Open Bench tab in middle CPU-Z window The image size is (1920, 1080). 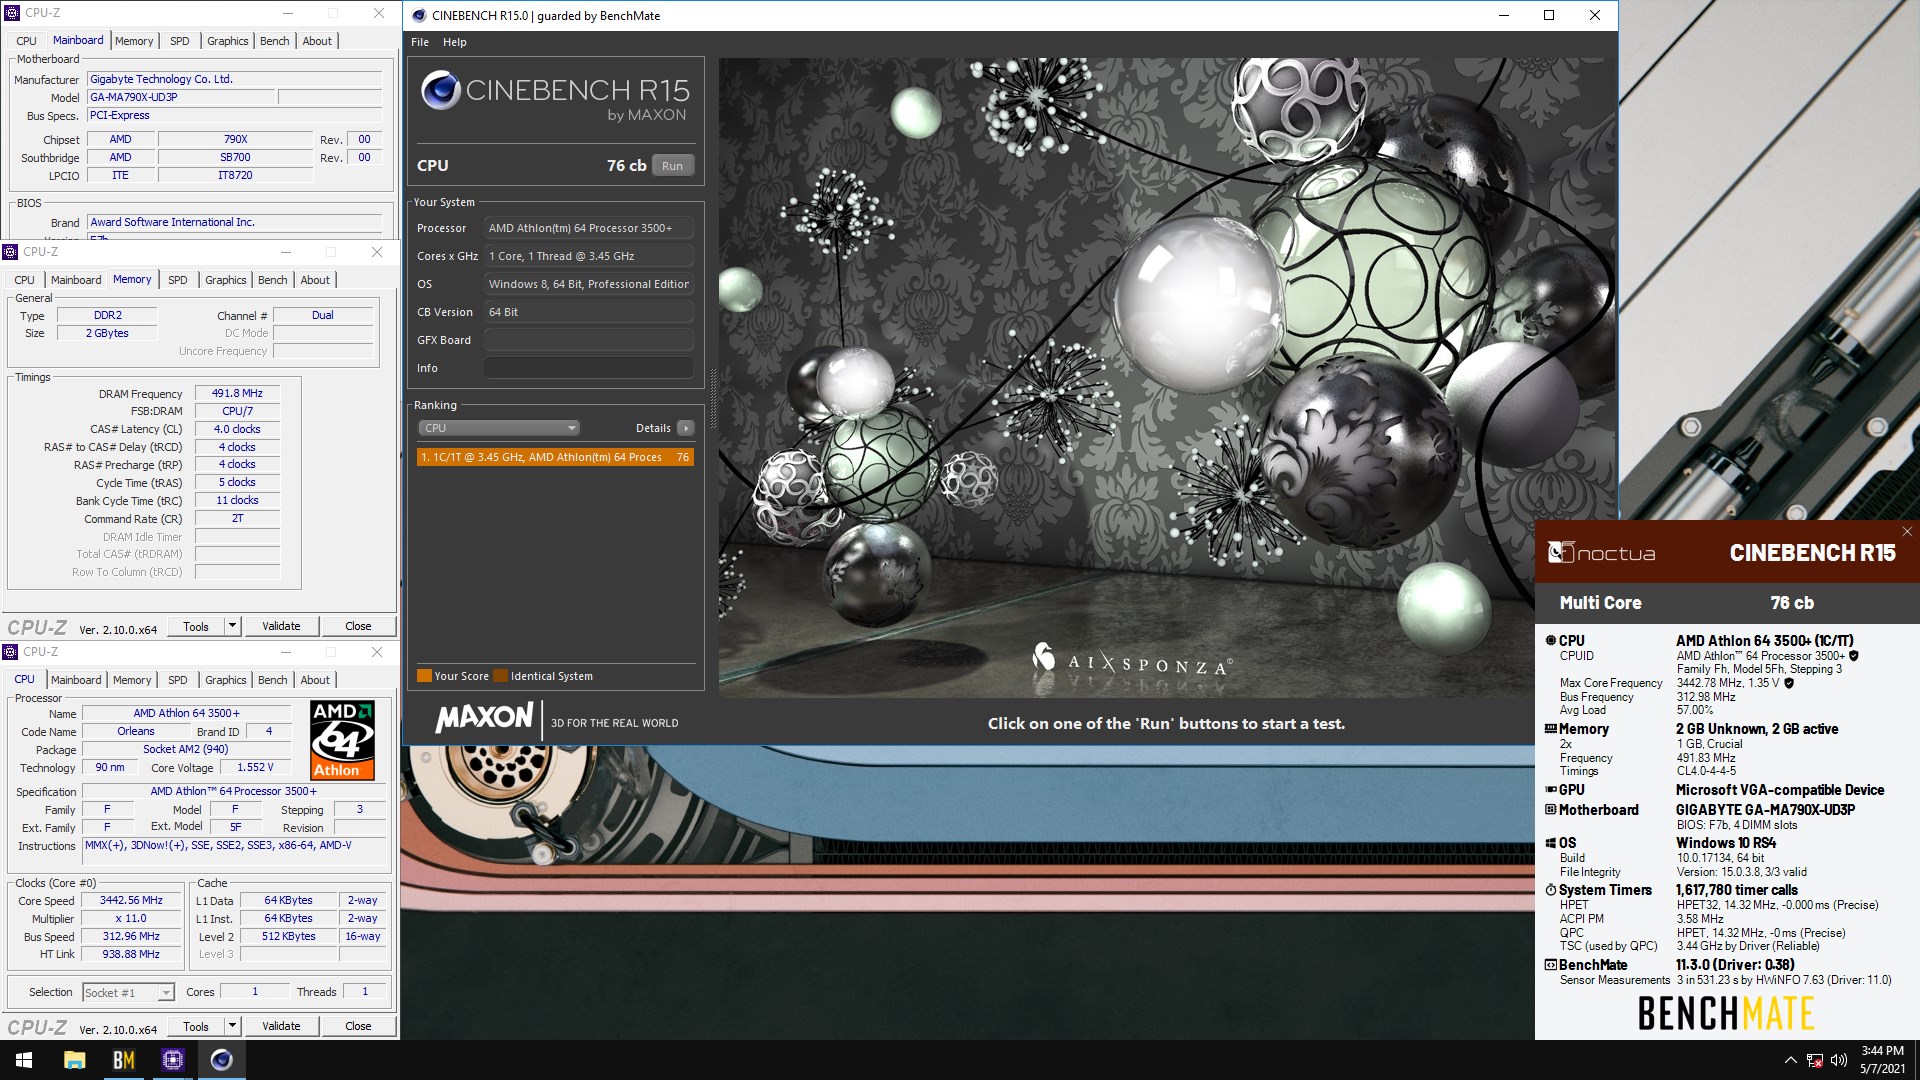click(273, 280)
